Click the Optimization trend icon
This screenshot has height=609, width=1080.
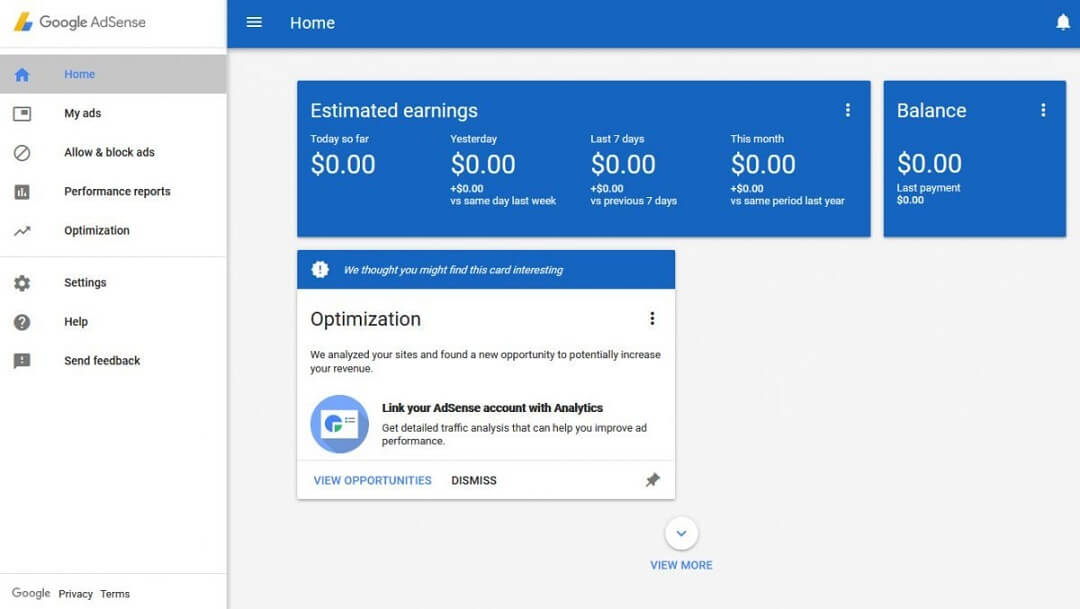[22, 231]
